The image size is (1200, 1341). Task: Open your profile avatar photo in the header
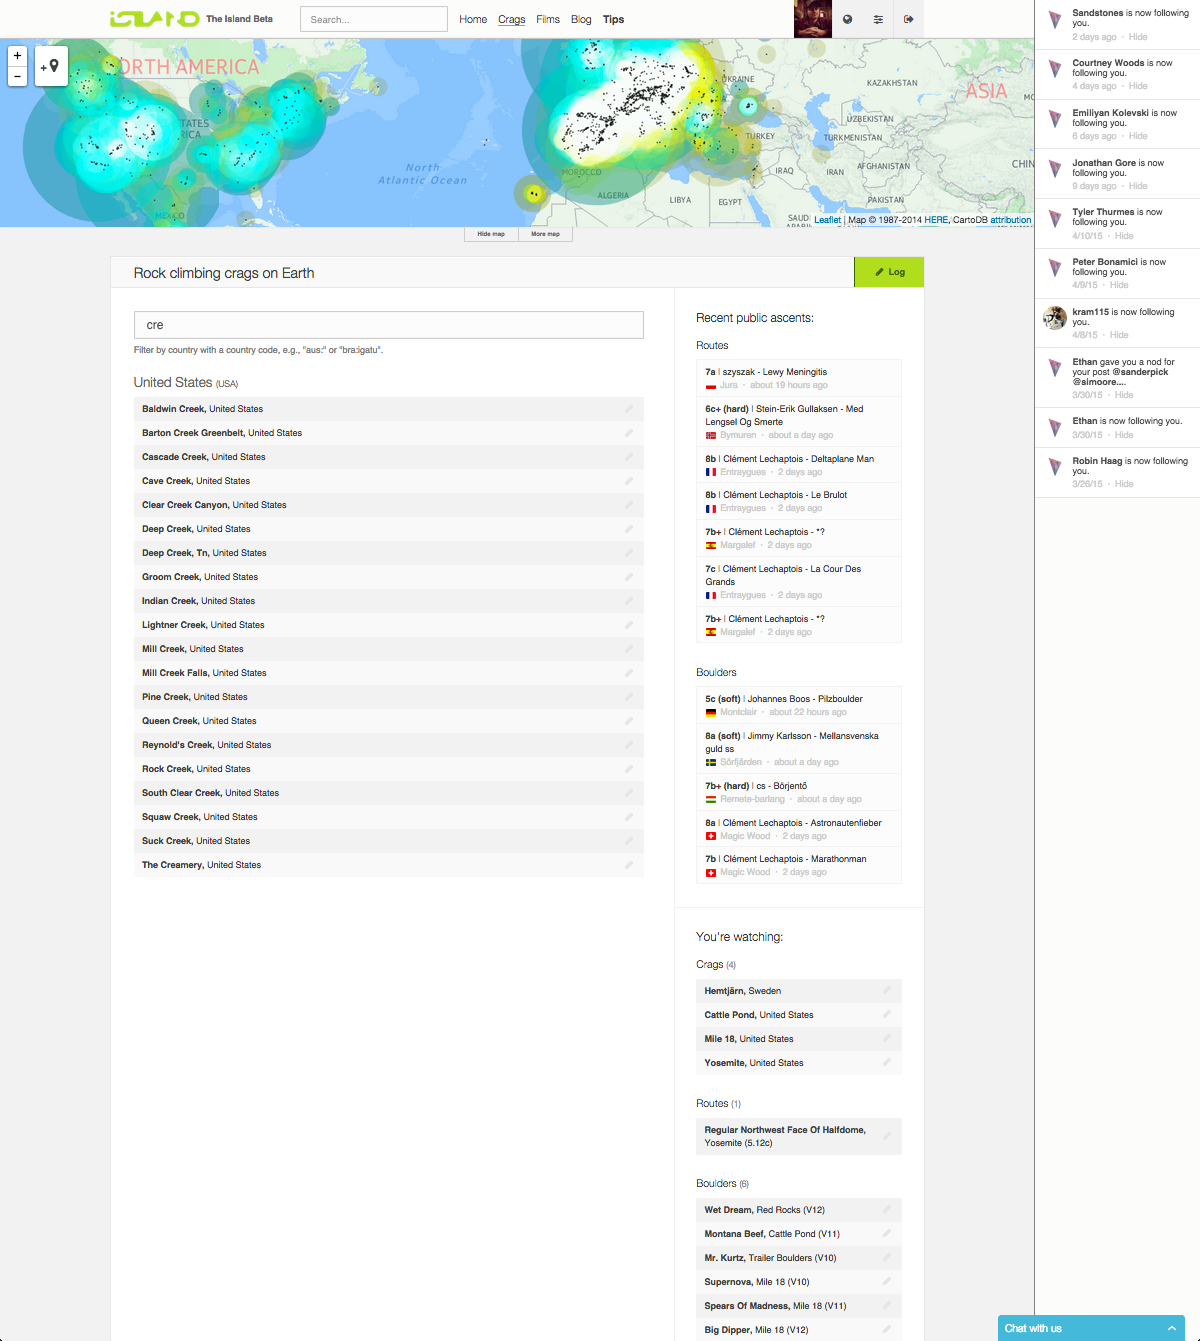point(812,18)
